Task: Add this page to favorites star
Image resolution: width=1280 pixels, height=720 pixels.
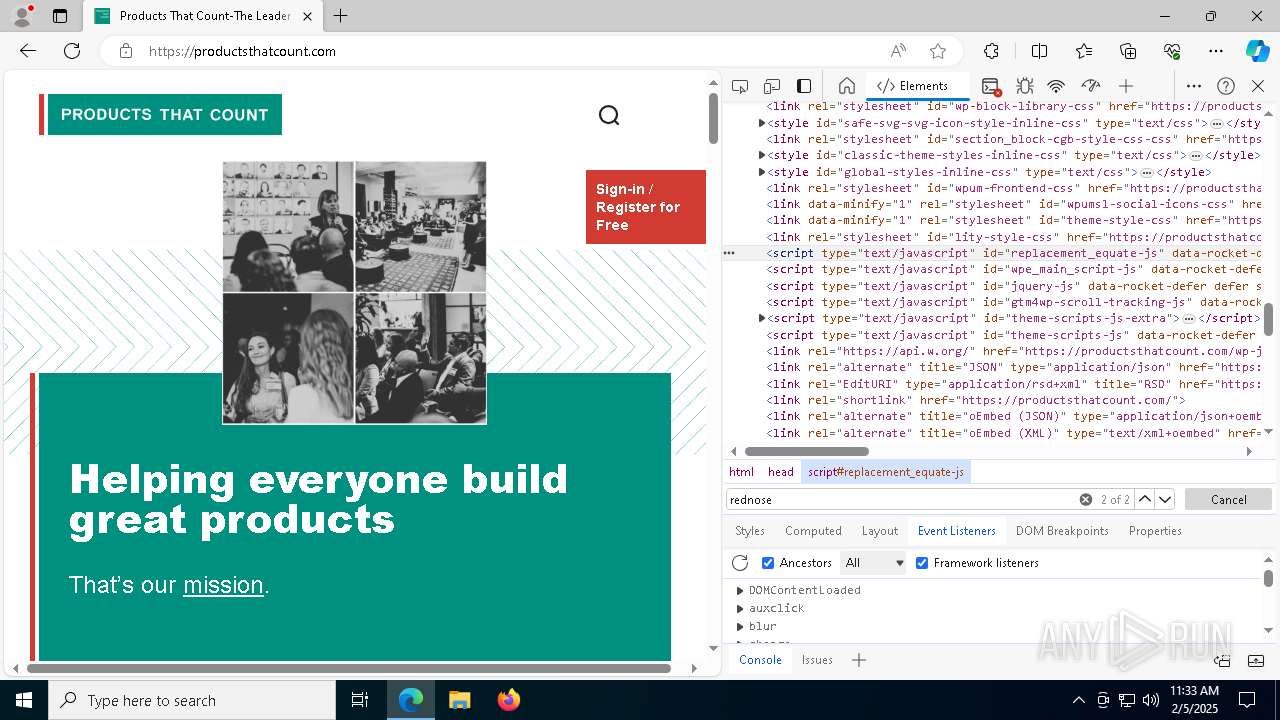Action: tap(938, 51)
